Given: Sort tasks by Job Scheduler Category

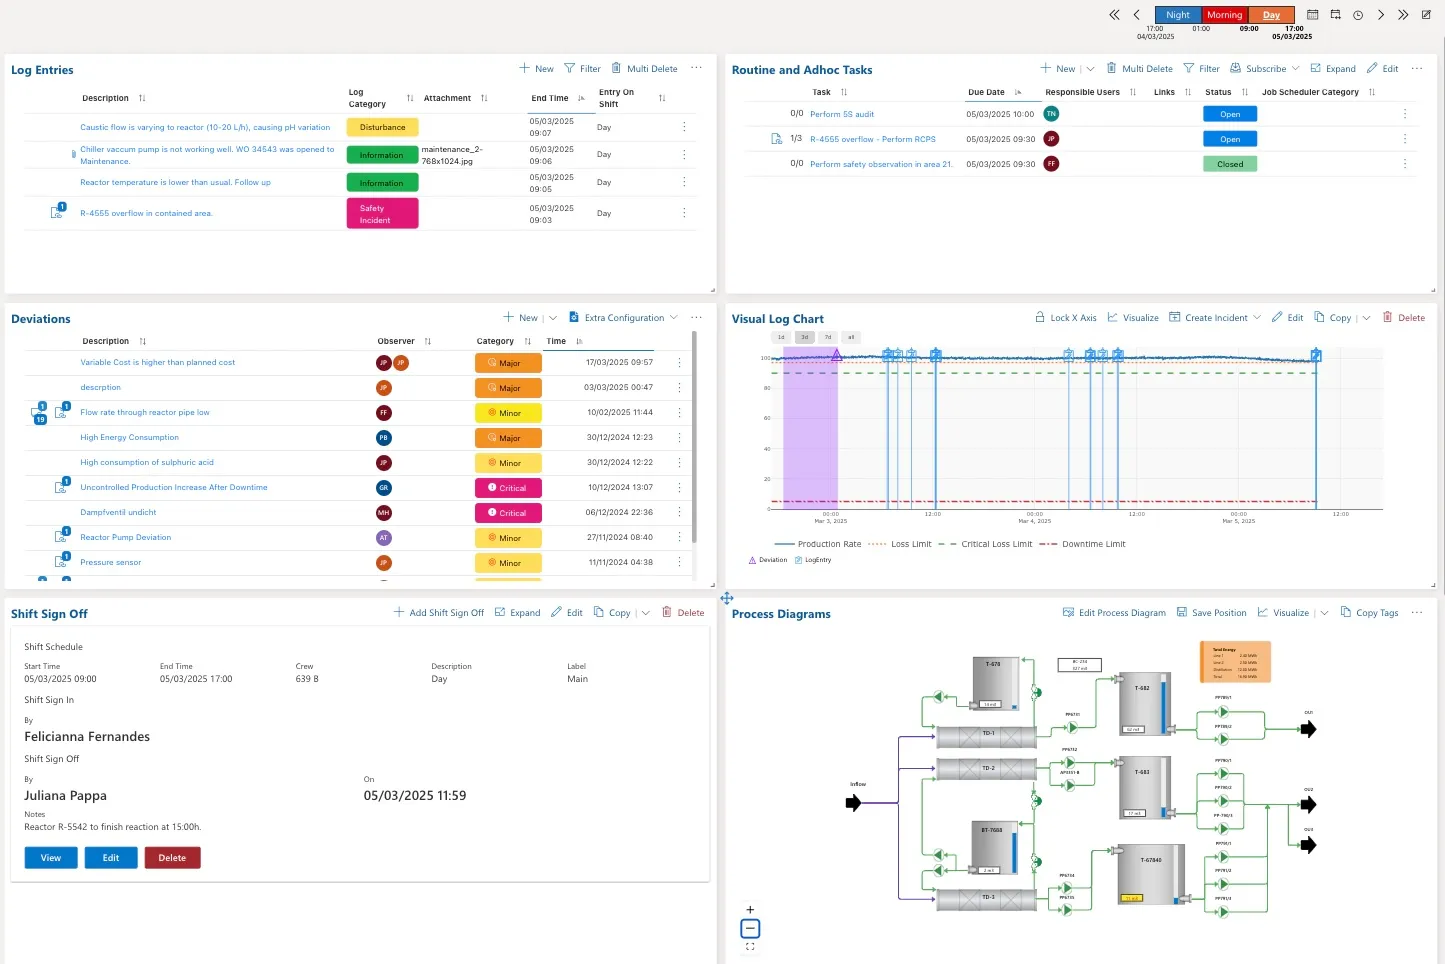Looking at the screenshot, I should 1372,92.
